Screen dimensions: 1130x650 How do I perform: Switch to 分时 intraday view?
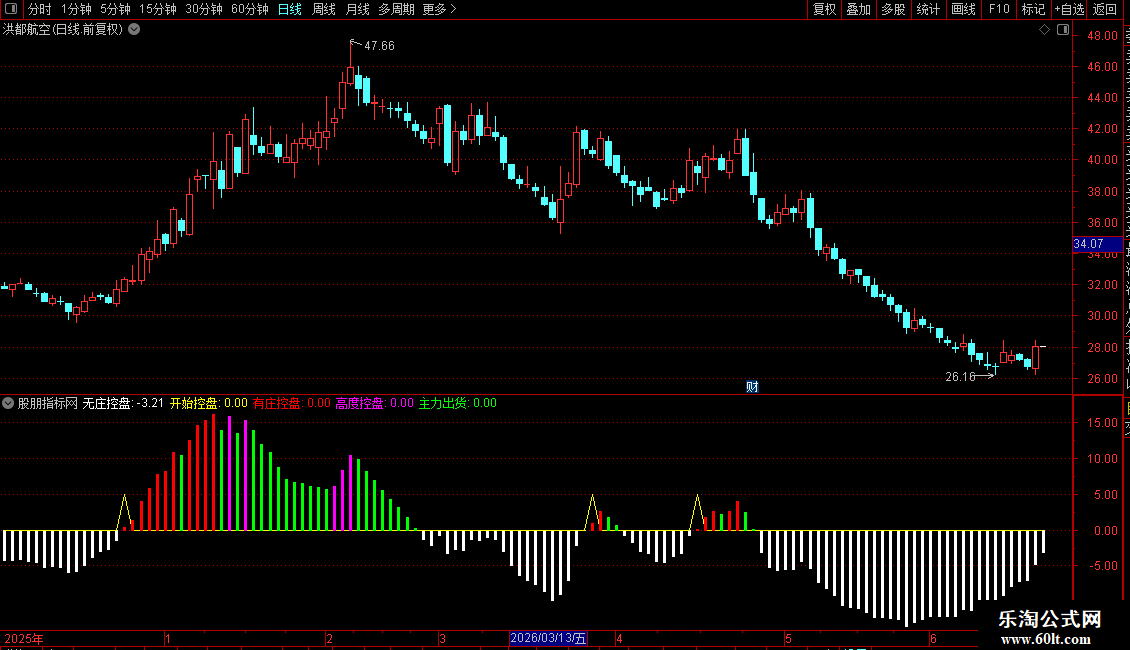(40, 9)
